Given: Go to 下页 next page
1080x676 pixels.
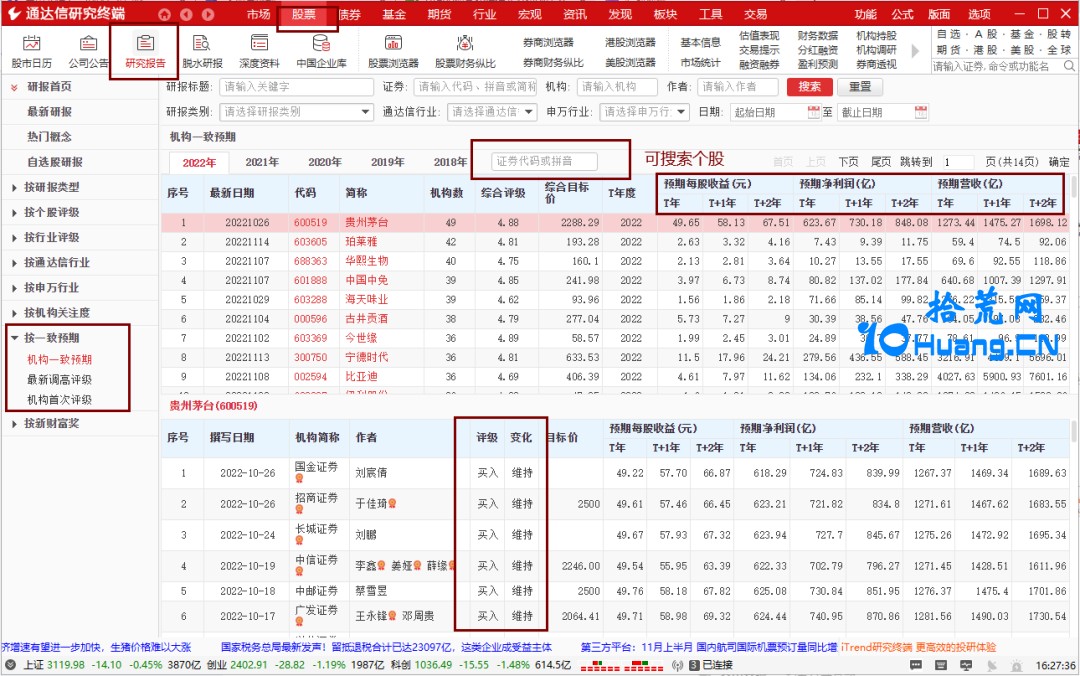Looking at the screenshot, I should [x=849, y=162].
